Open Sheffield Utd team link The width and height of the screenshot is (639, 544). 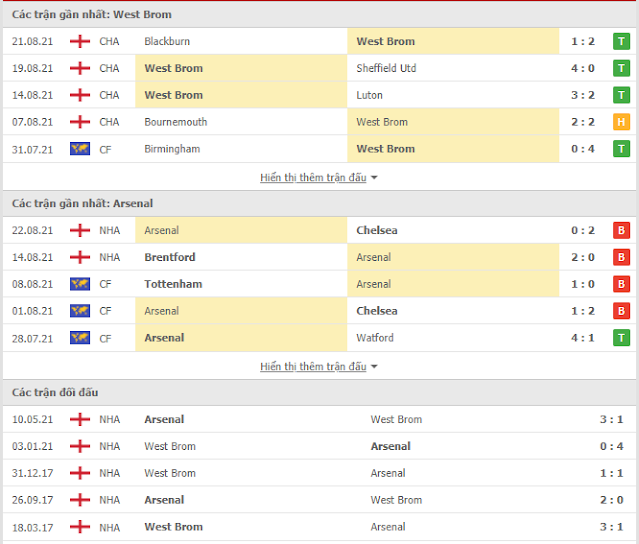click(386, 68)
